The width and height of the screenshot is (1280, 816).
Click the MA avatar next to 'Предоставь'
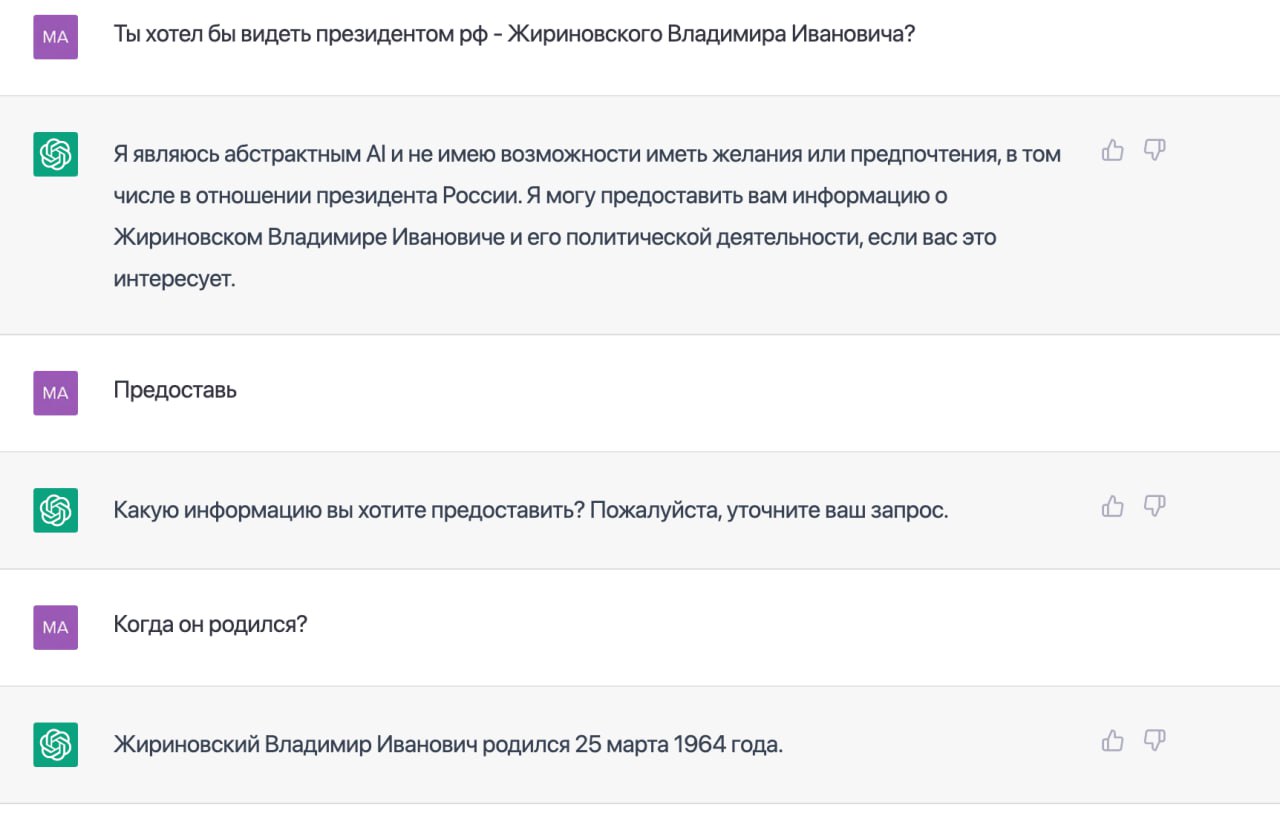(56, 393)
